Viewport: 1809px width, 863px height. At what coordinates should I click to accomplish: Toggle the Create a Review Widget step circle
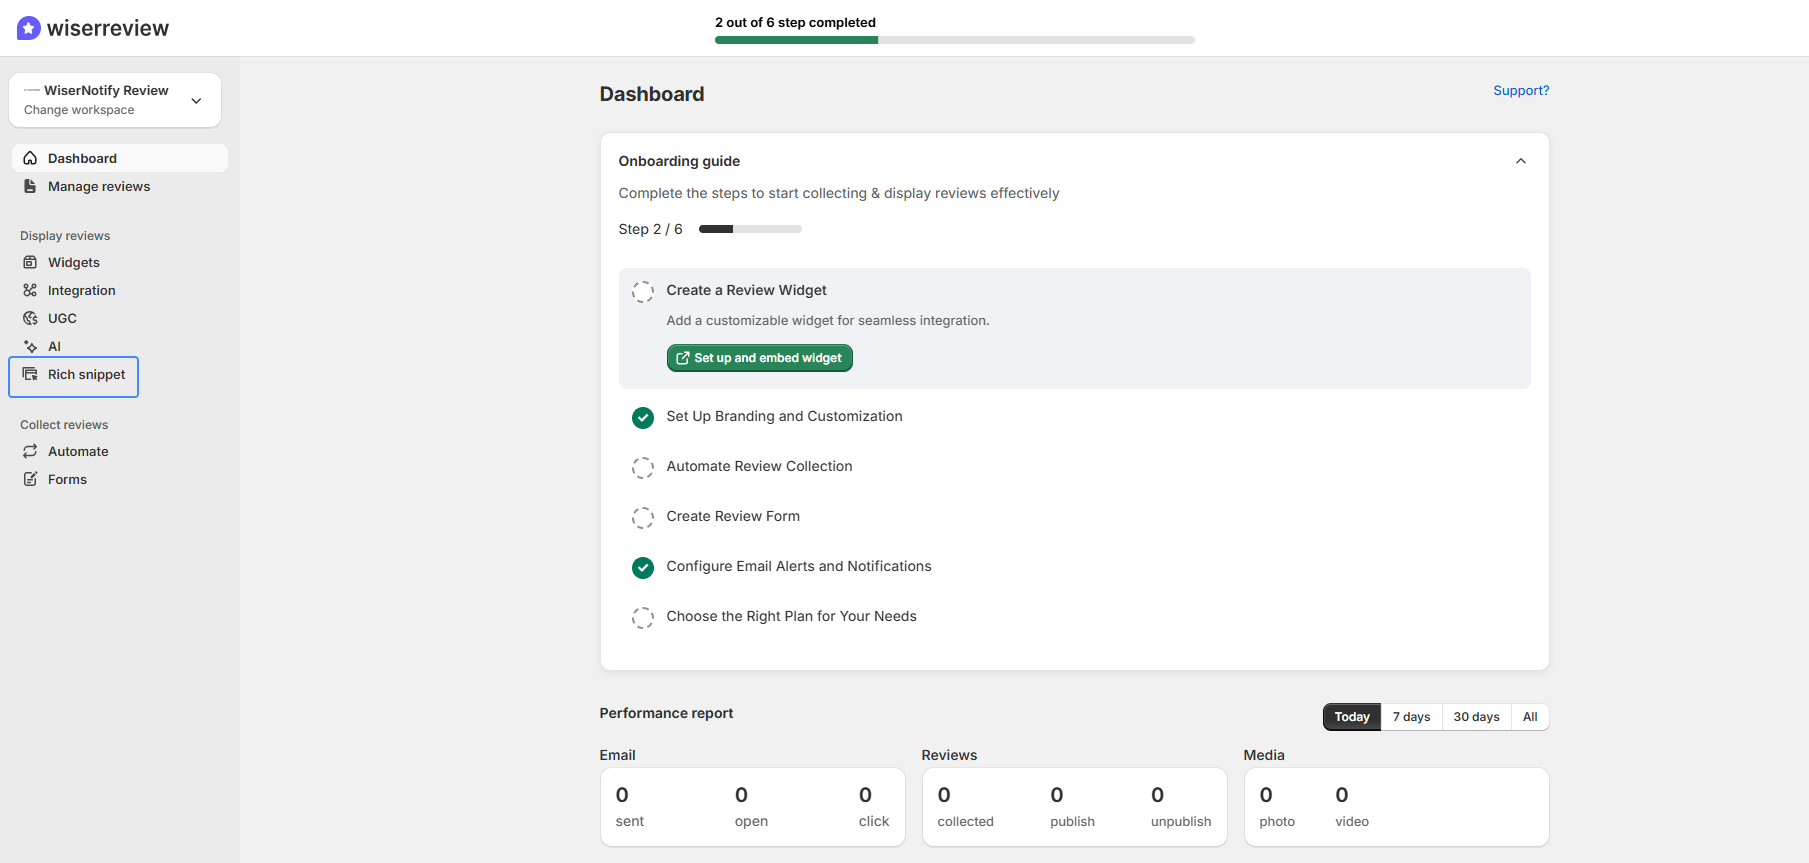tap(643, 291)
